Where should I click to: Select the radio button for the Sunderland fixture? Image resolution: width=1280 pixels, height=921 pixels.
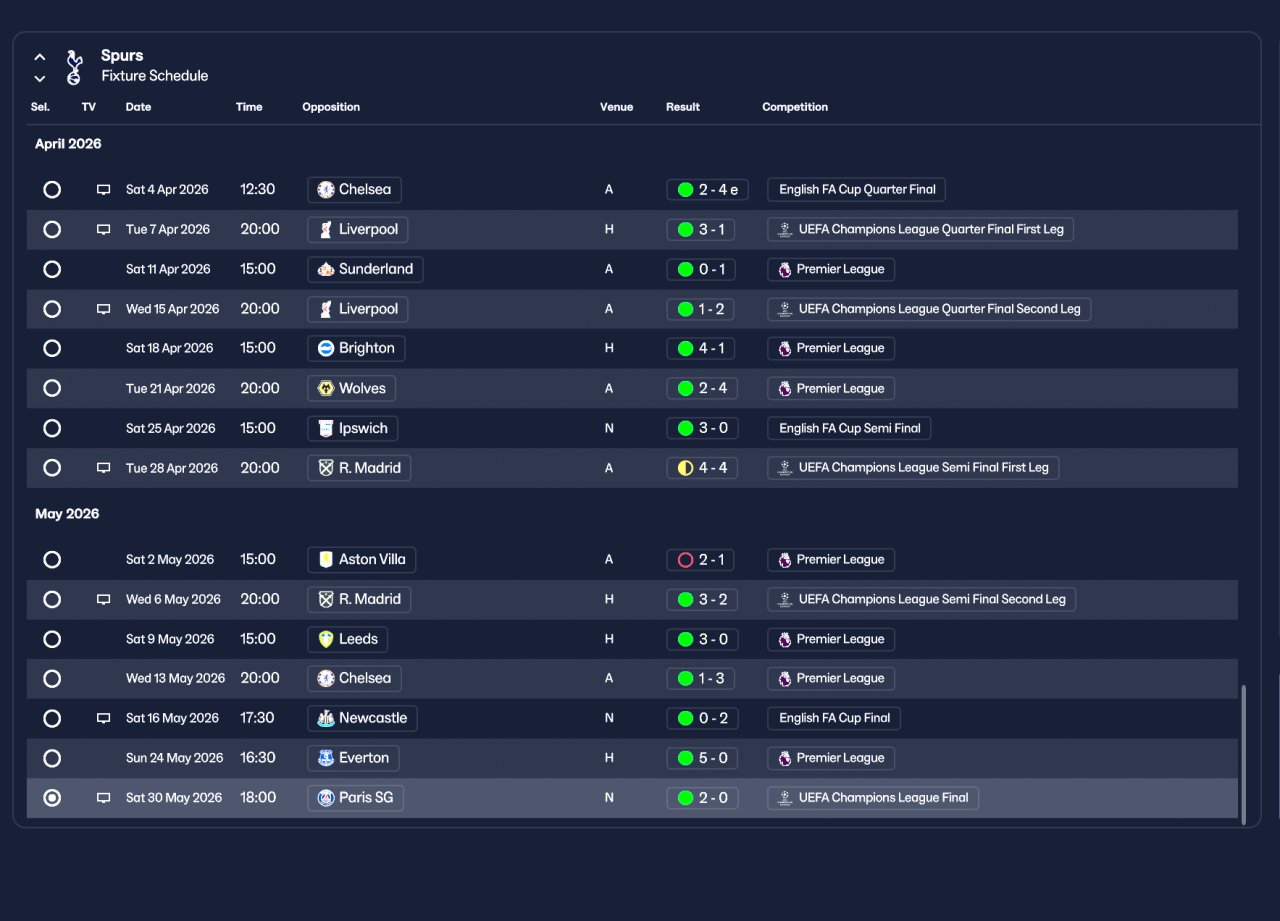coord(52,269)
